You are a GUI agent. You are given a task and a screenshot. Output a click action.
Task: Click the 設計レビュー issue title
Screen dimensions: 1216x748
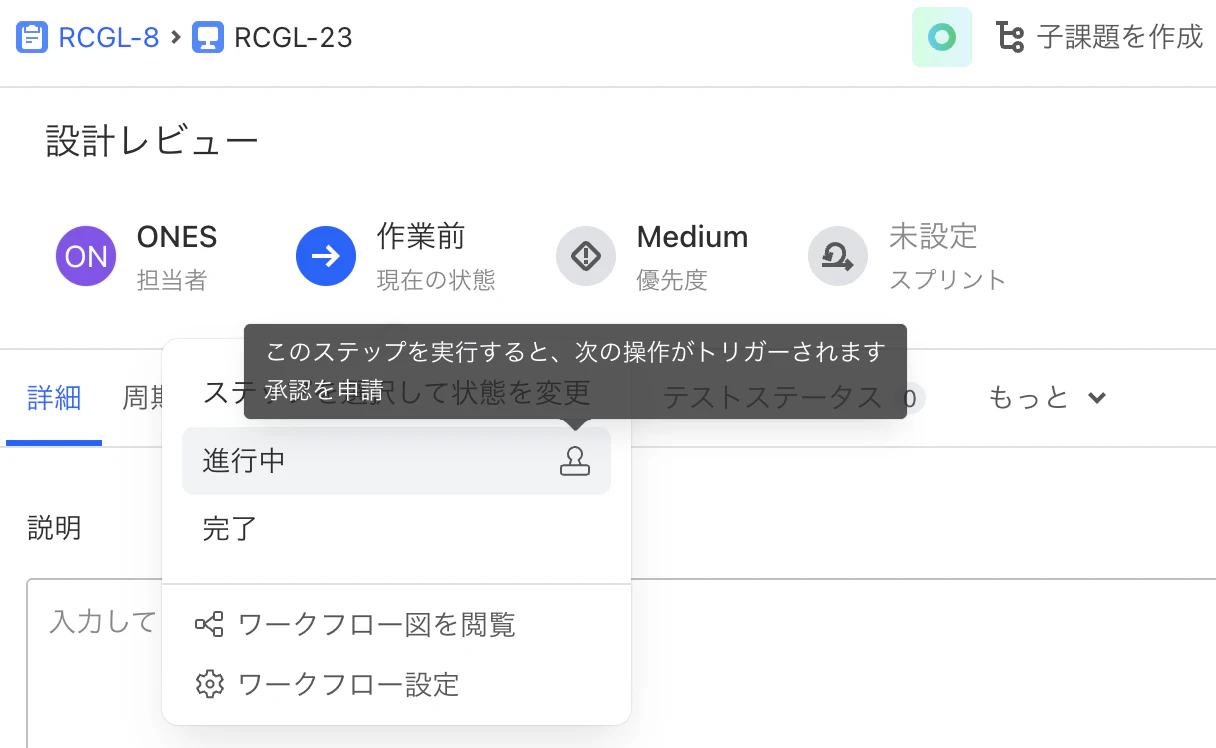[x=152, y=141]
